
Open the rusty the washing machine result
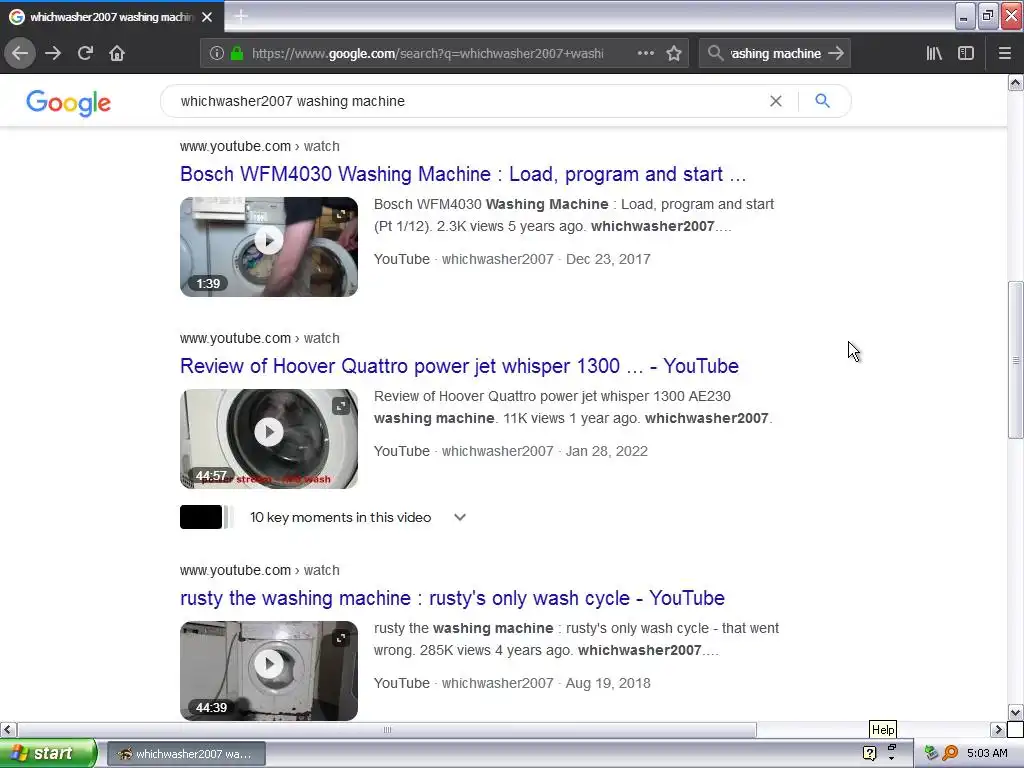[453, 598]
